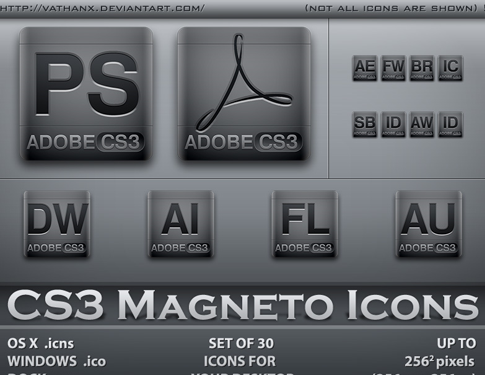Click the 'SET OF 30' text
This screenshot has height=375, width=485.
point(241,343)
